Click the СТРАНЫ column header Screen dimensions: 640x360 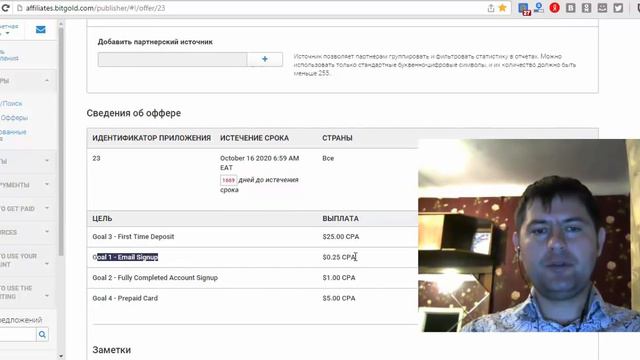pyautogui.click(x=337, y=138)
